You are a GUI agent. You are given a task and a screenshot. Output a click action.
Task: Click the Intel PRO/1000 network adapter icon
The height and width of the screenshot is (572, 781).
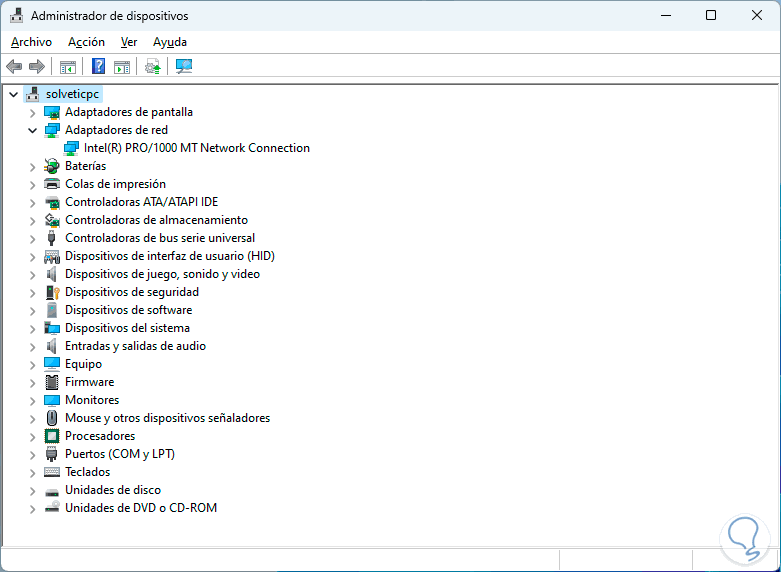71,148
